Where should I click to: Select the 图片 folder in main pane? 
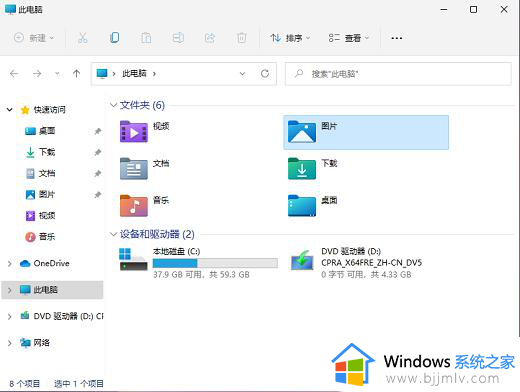pos(366,132)
